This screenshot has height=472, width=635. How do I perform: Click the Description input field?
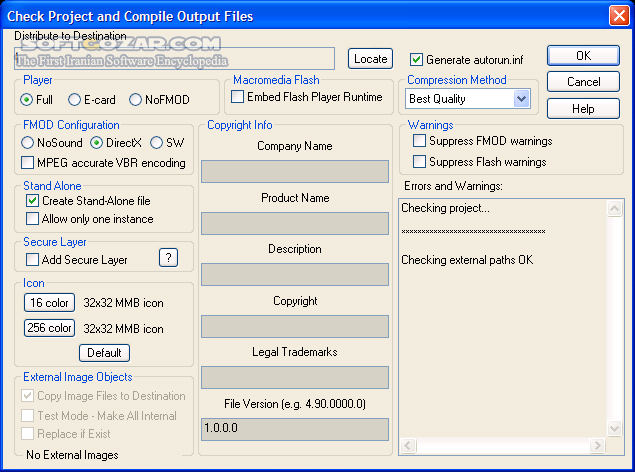tap(295, 275)
